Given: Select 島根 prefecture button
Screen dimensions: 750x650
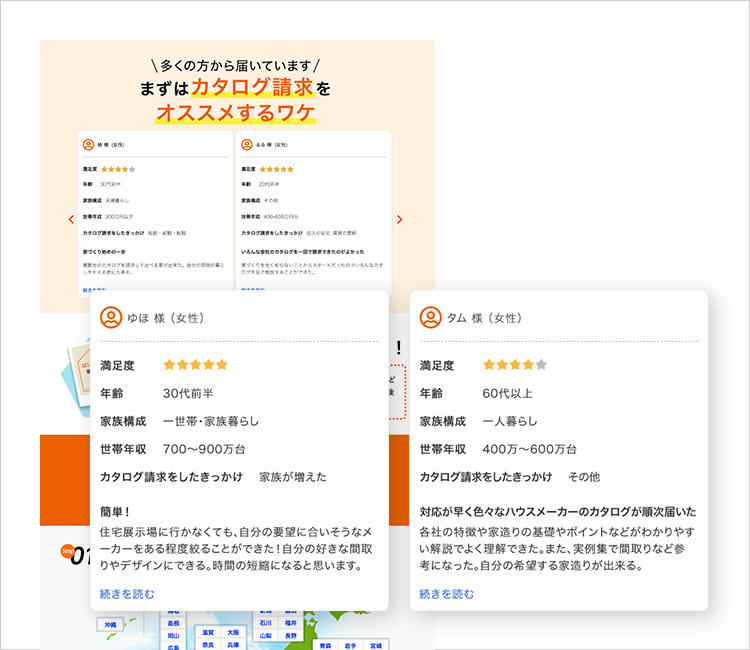Looking at the screenshot, I should (173, 624).
